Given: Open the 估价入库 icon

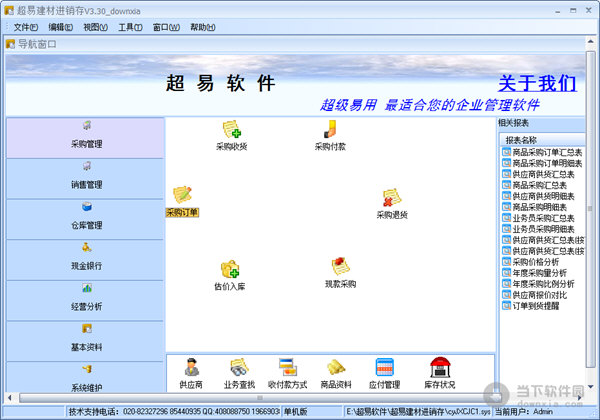Looking at the screenshot, I should click(x=230, y=269).
